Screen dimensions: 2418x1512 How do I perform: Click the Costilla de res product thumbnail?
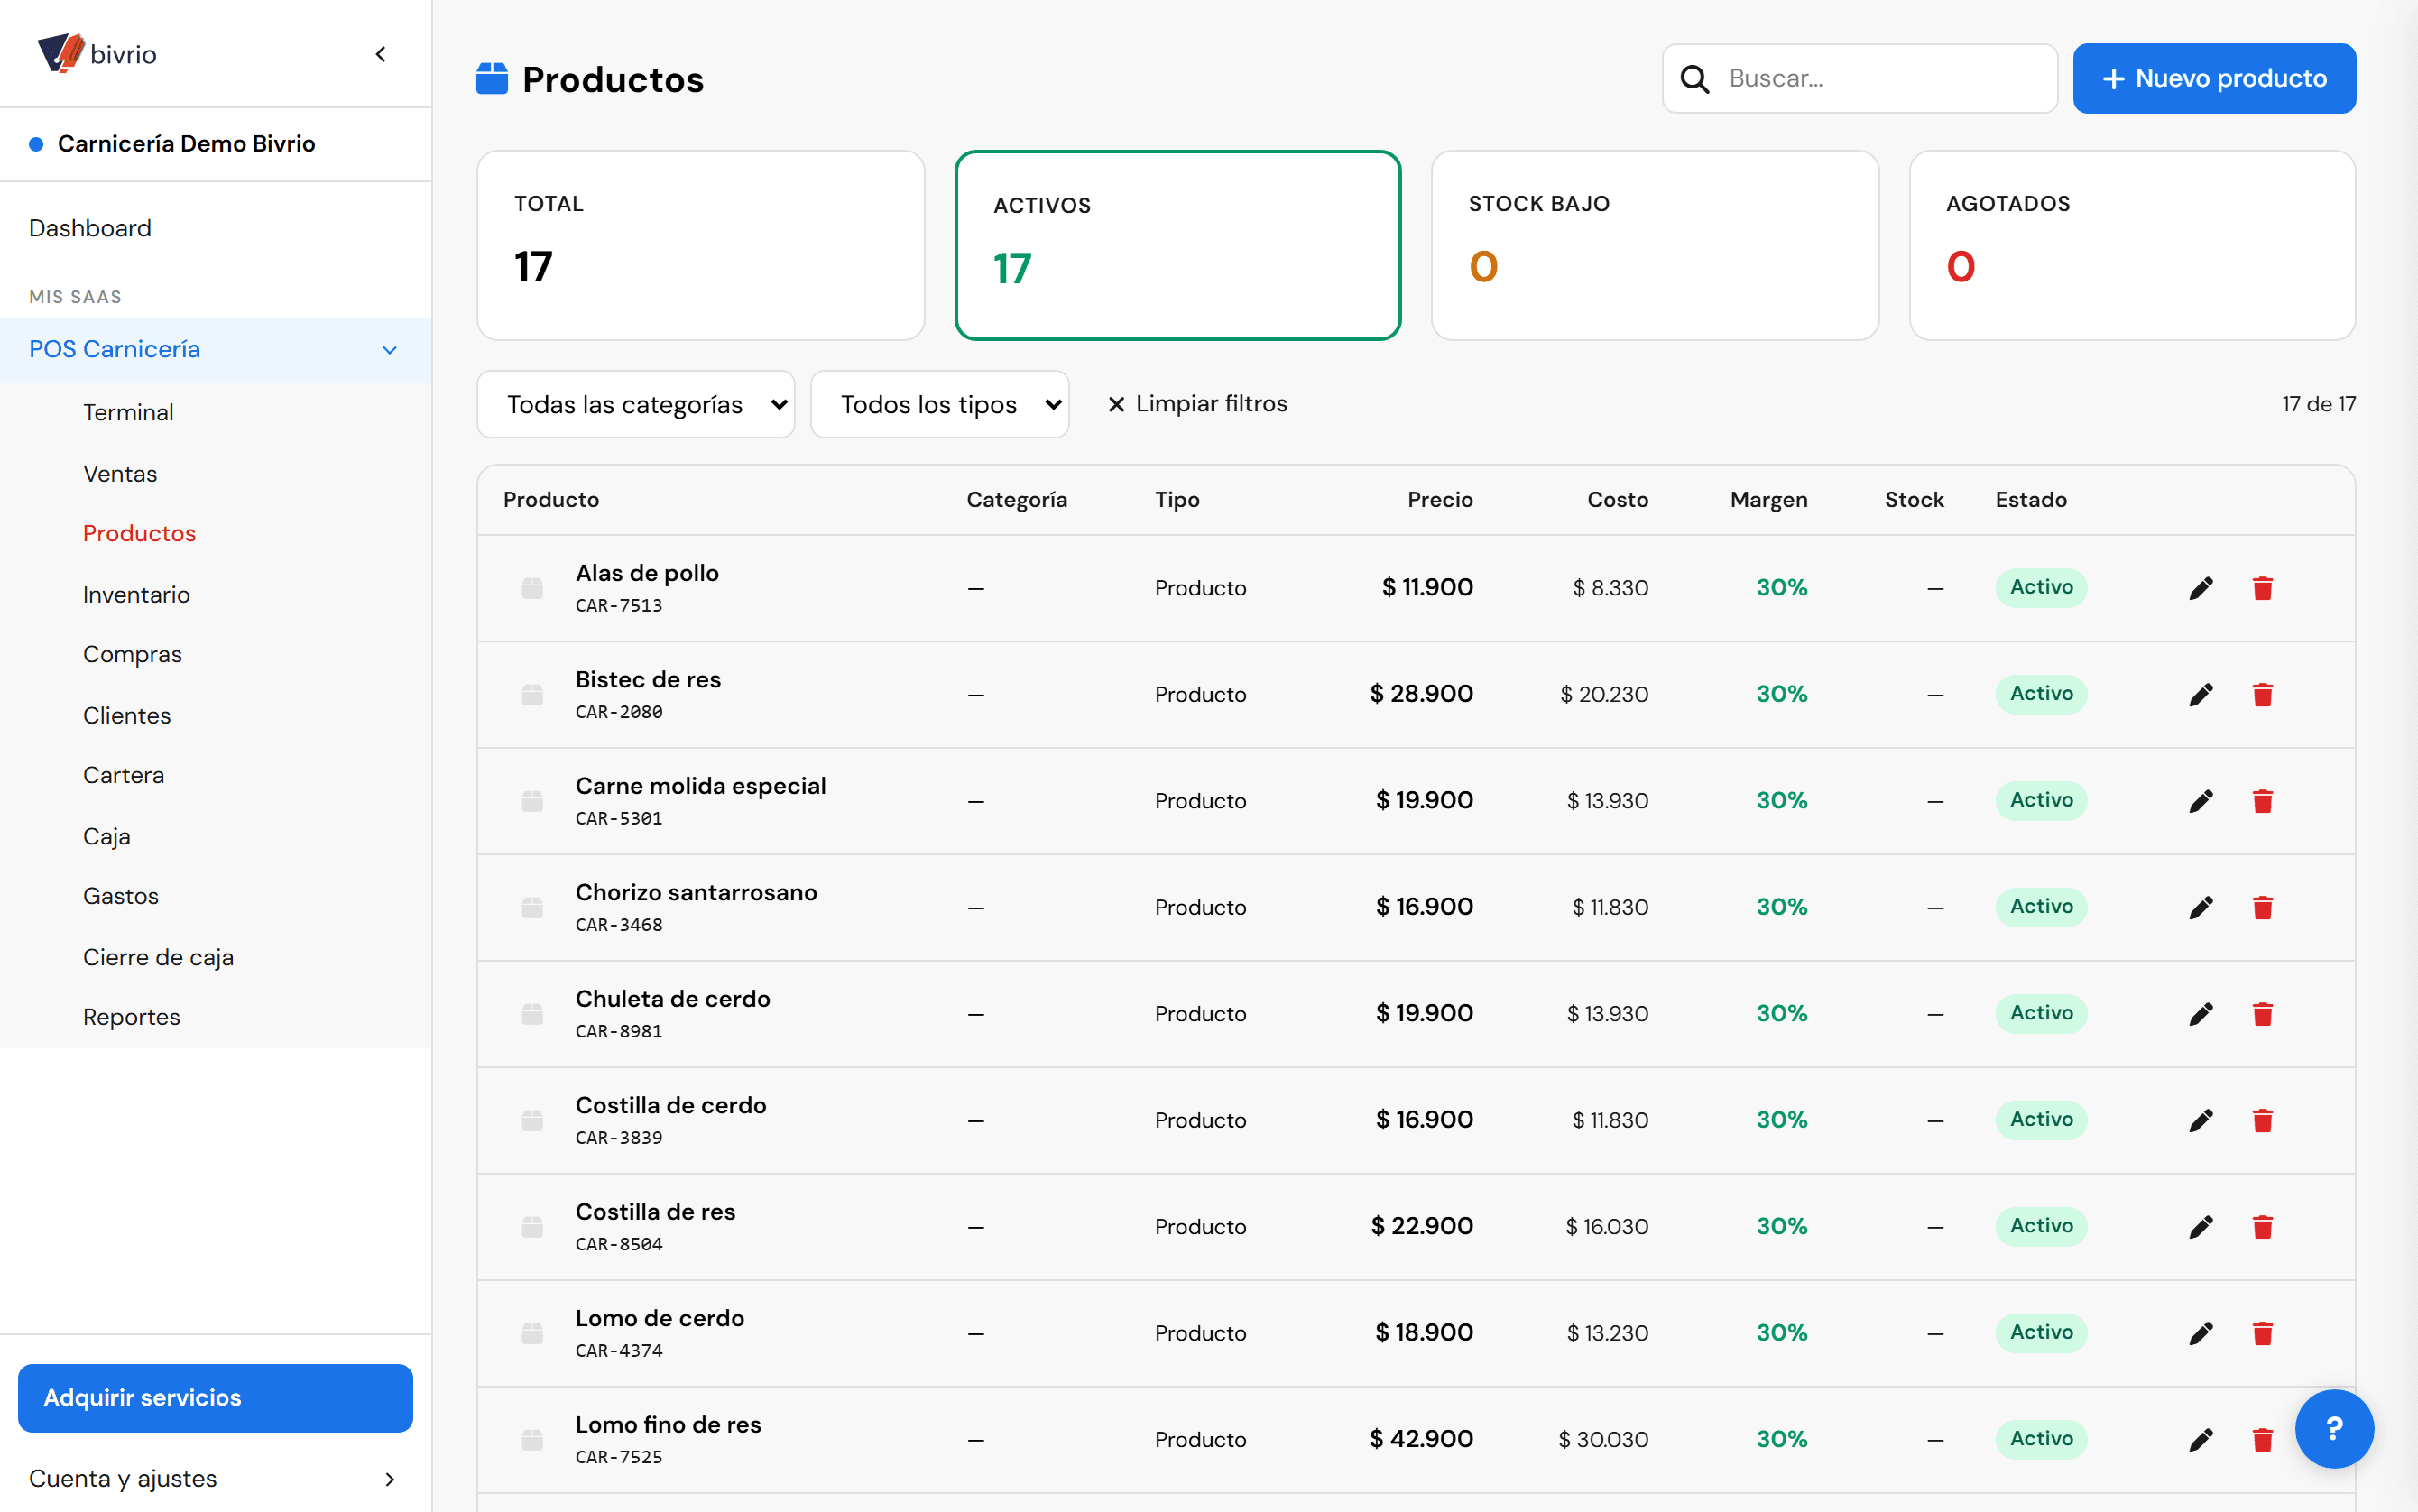point(532,1227)
